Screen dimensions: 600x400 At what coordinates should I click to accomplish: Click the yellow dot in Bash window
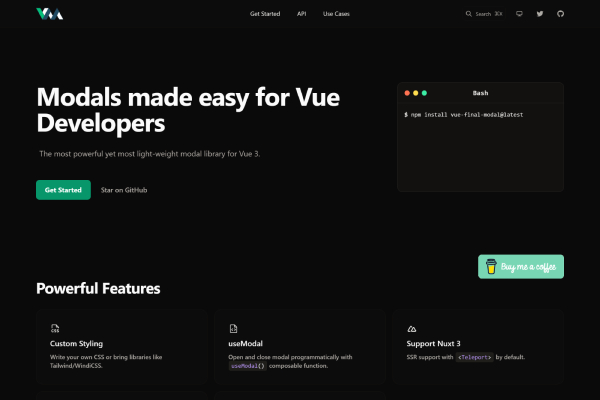coord(416,93)
